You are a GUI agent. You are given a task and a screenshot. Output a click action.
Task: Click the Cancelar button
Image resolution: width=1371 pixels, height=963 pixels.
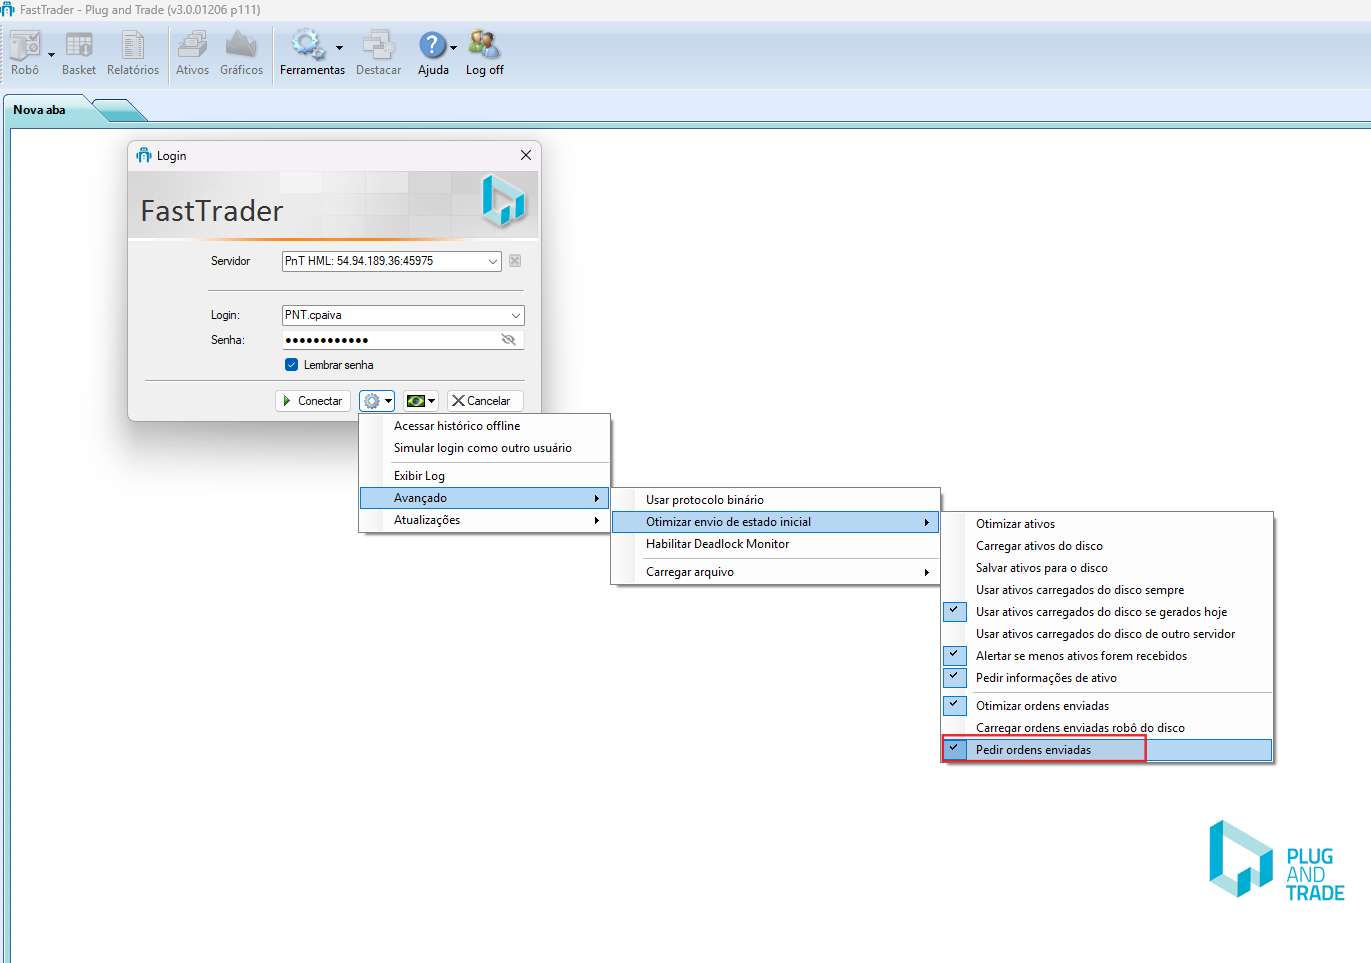tap(484, 401)
